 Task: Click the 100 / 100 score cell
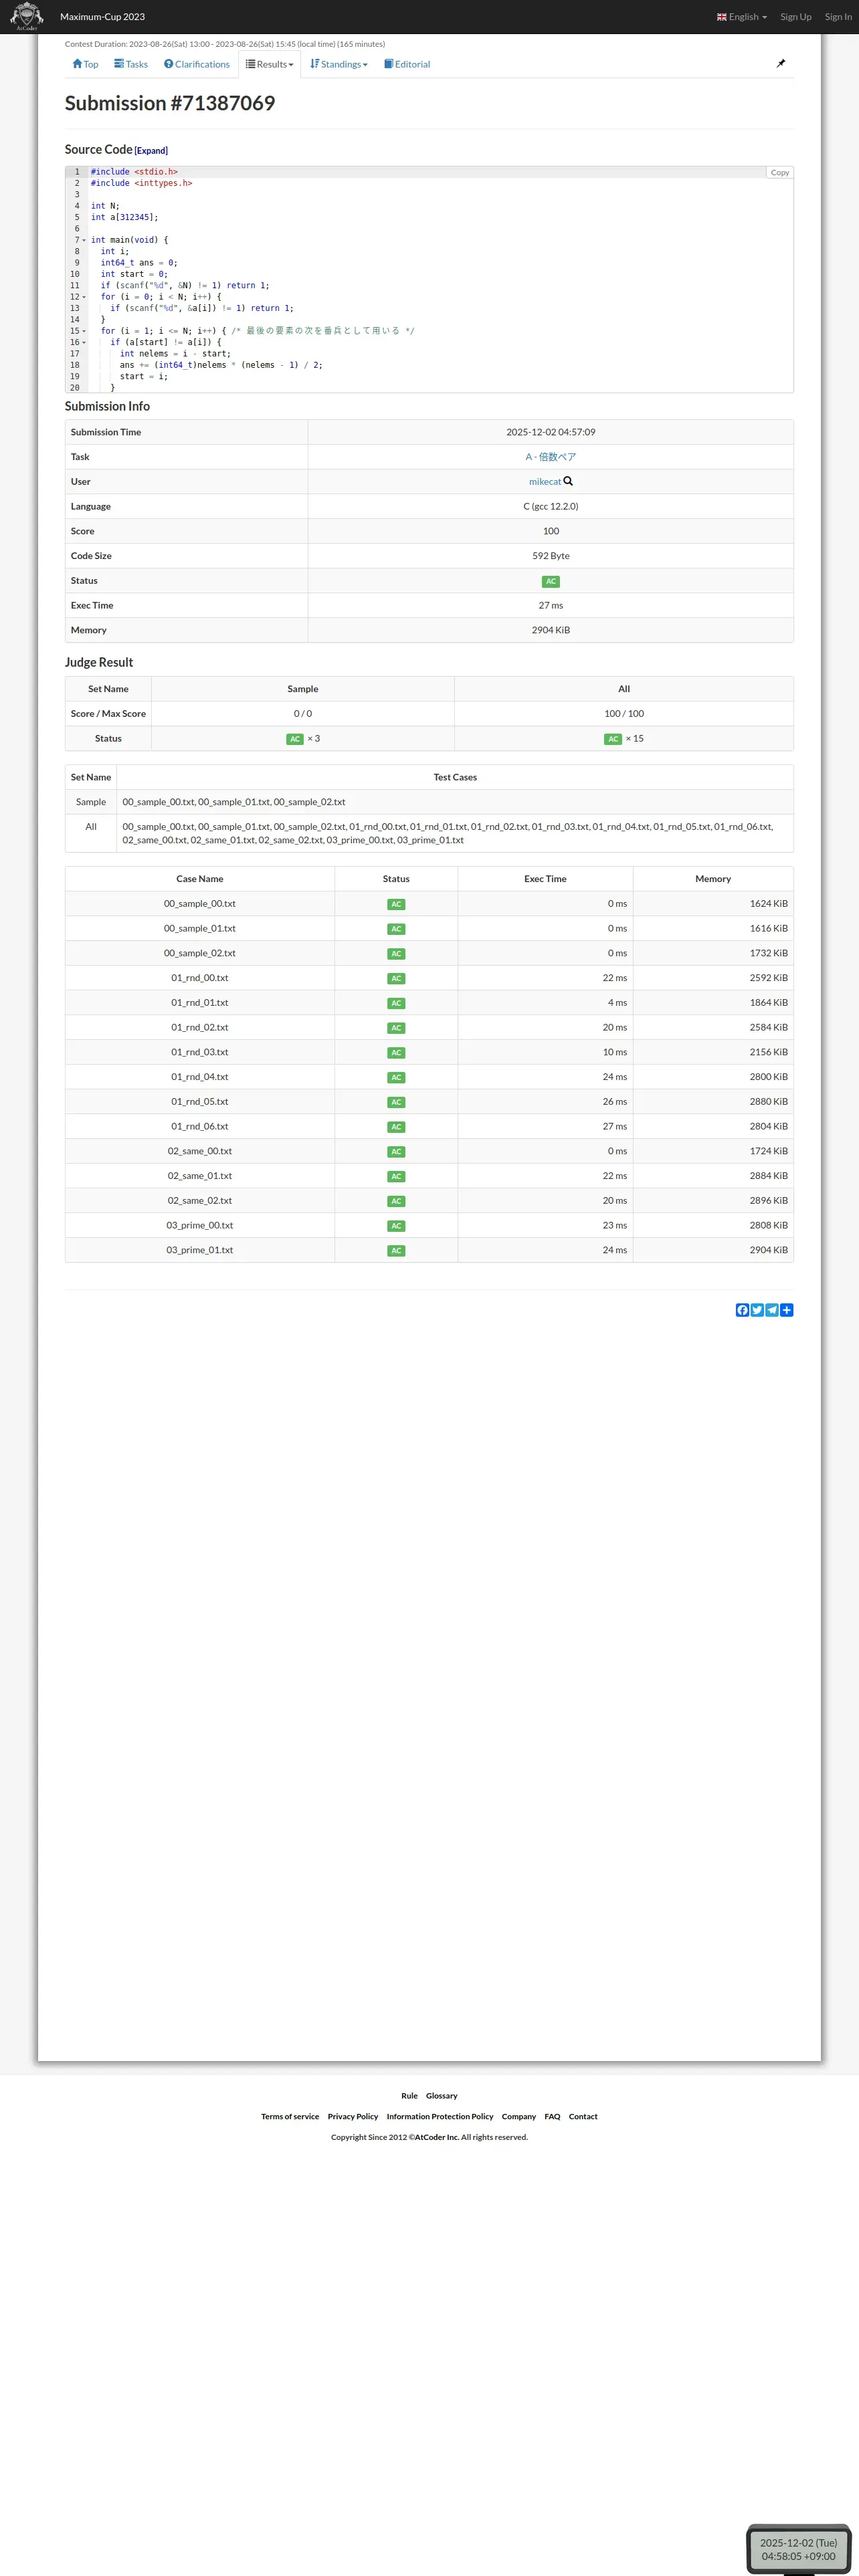tap(624, 714)
